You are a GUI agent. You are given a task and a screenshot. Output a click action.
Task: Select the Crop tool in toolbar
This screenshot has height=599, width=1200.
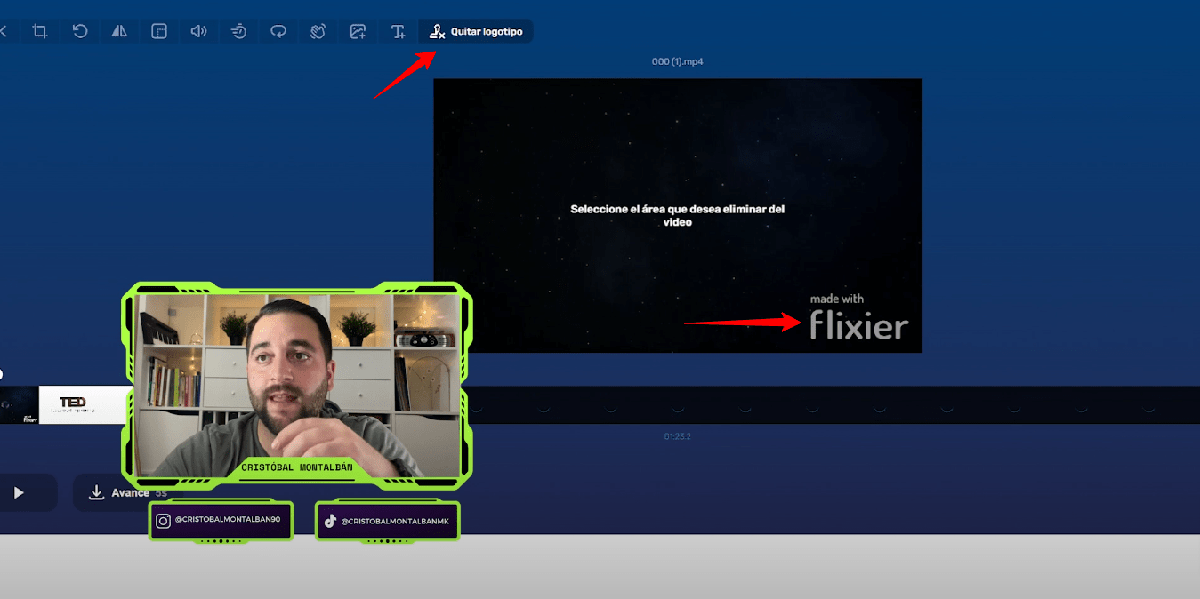pyautogui.click(x=40, y=32)
